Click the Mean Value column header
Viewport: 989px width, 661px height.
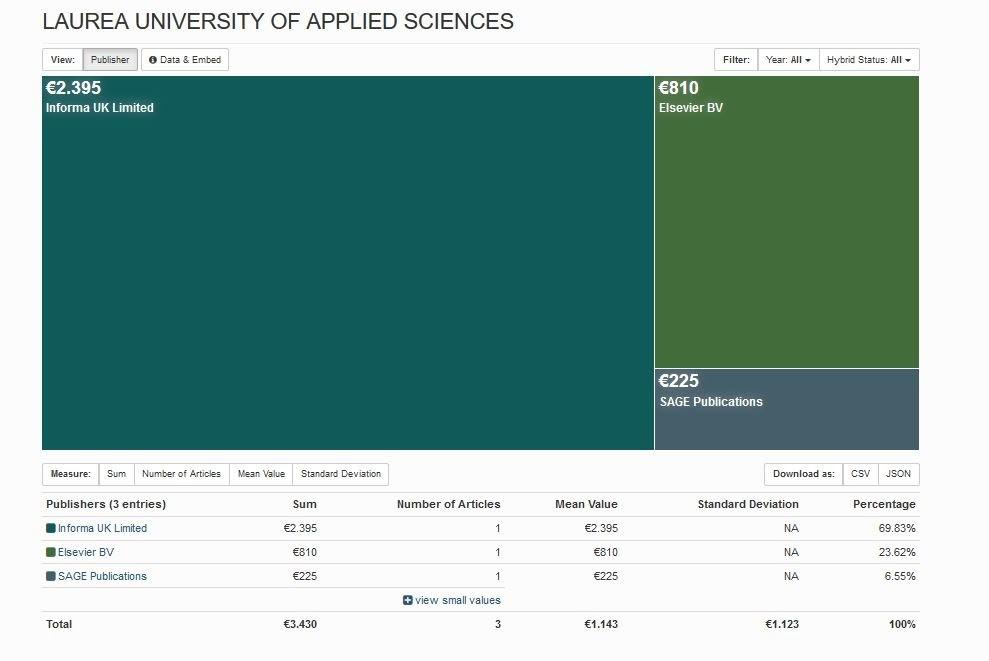586,505
